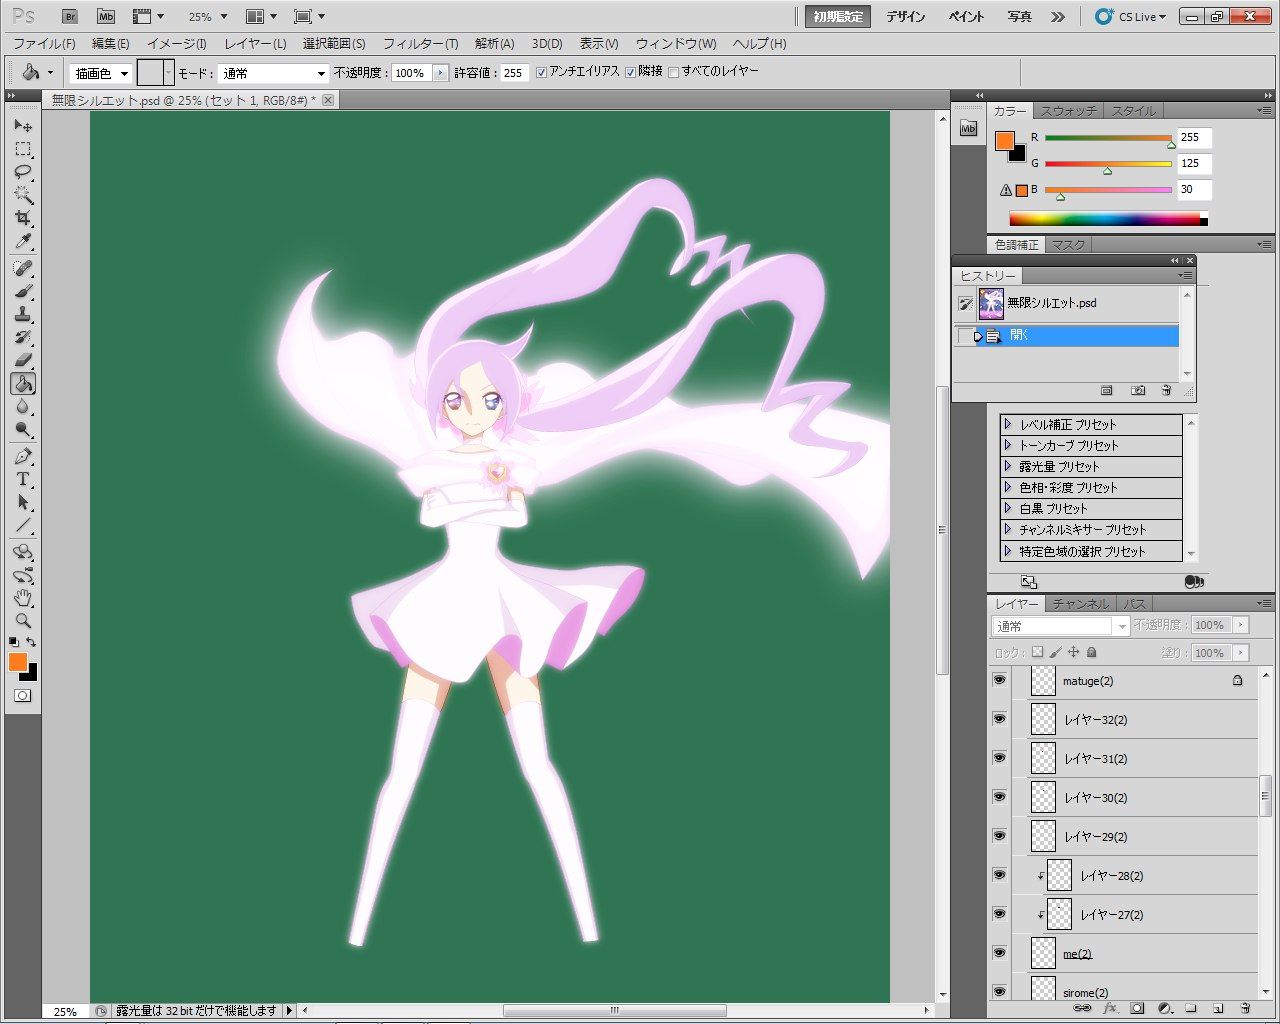The image size is (1280, 1024).
Task: Hide the レイヤー30(2) layer
Action: pyautogui.click(x=999, y=797)
